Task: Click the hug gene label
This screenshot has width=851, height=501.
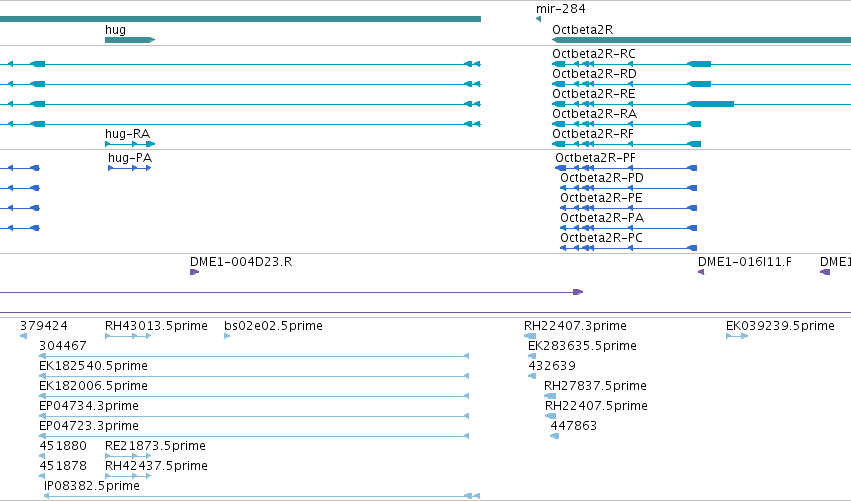Action: coord(115,30)
